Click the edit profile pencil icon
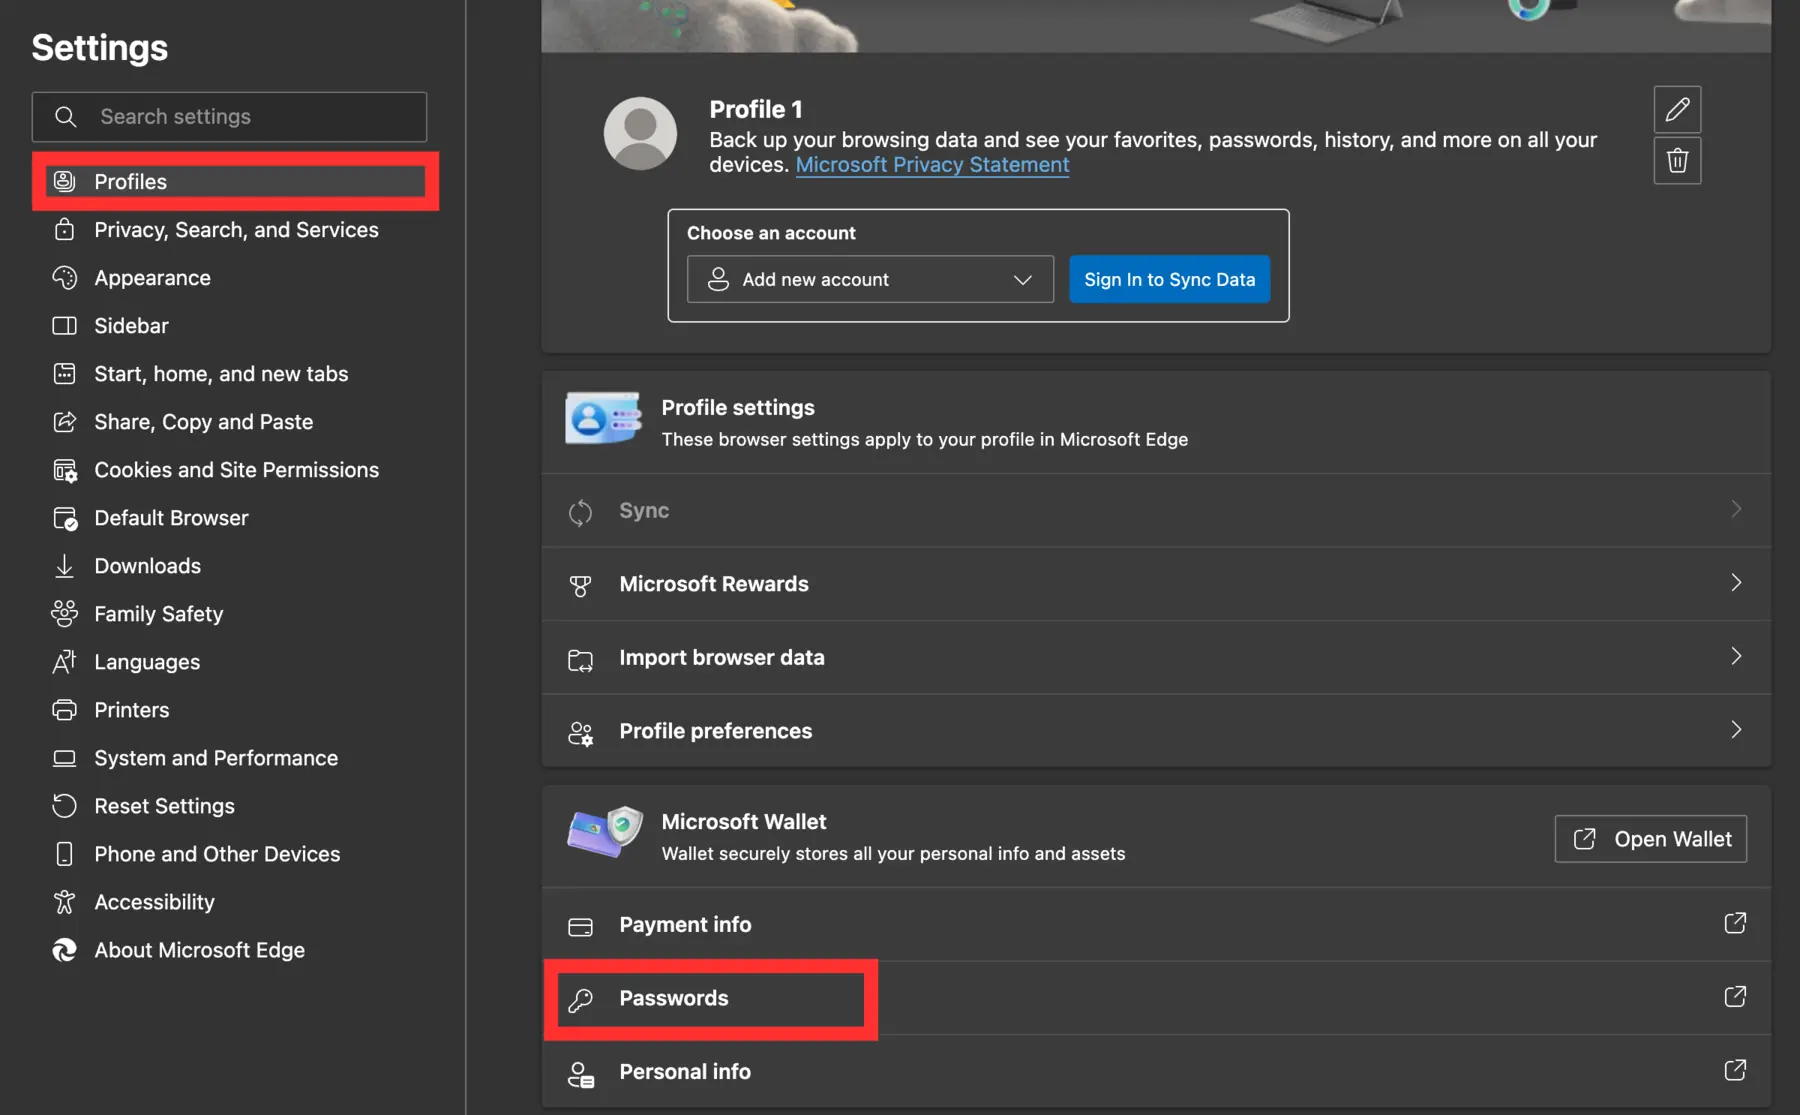Viewport: 1800px width, 1115px height. click(x=1677, y=109)
